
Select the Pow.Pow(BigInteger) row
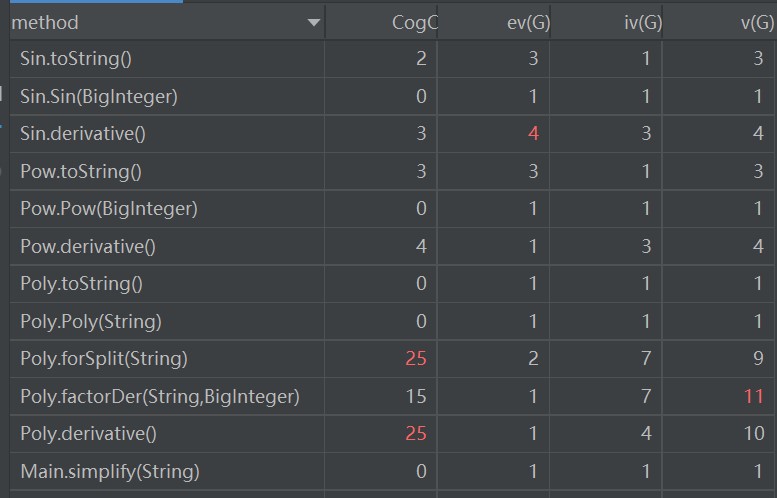point(109,209)
